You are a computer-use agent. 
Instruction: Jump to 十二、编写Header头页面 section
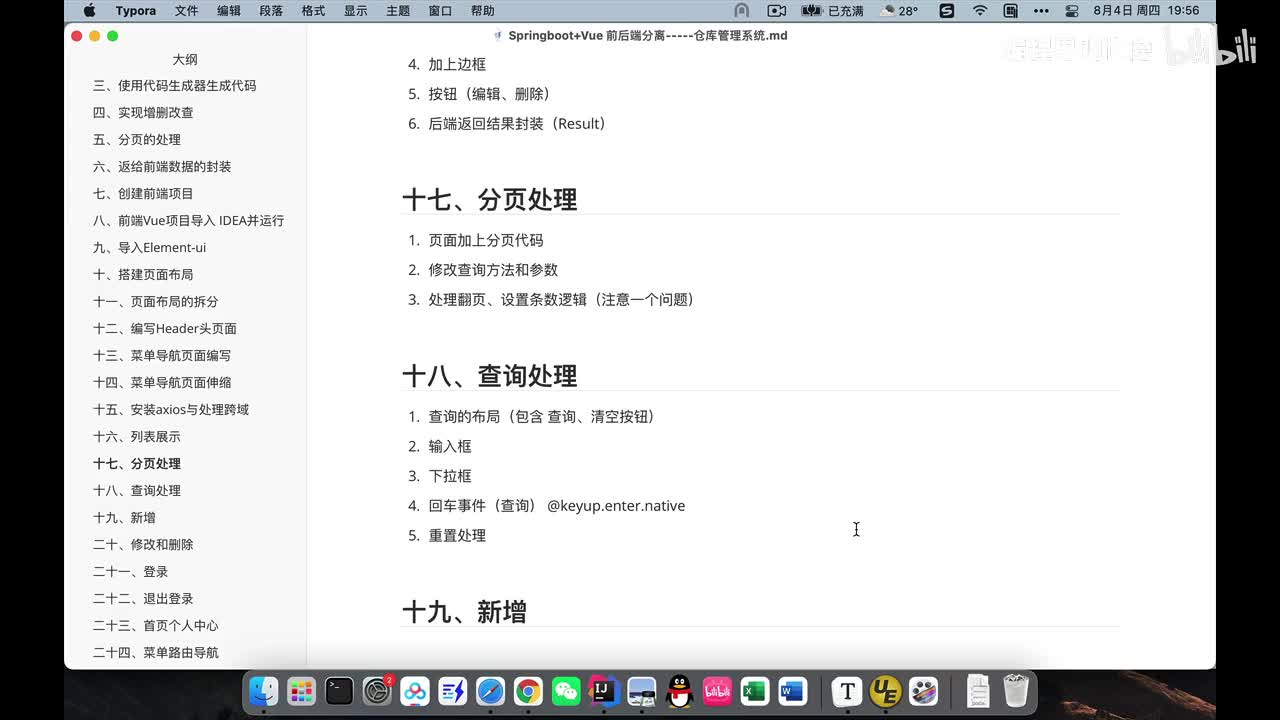click(165, 329)
